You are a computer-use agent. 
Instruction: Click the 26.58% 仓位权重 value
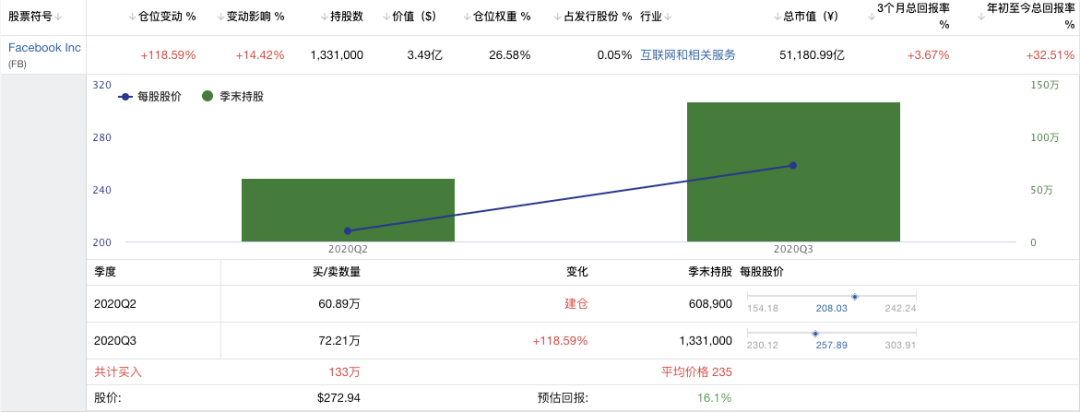510,55
